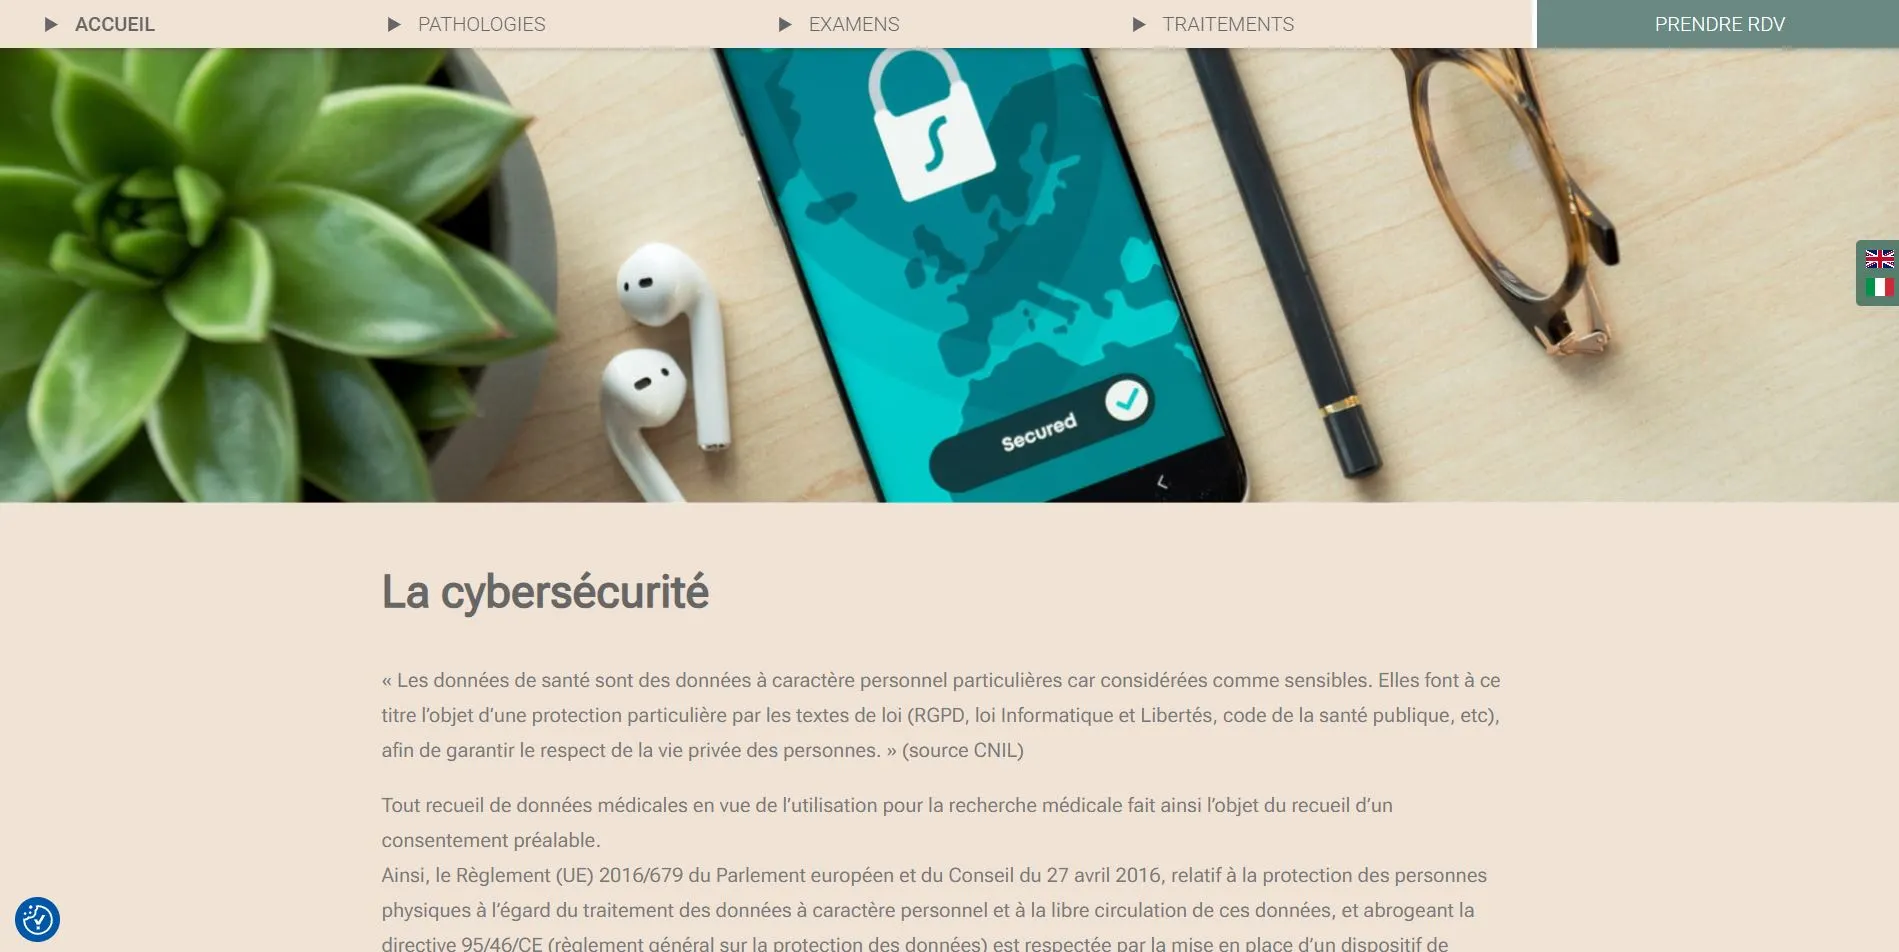Click the triangle arrow beside ACCUEIL
1899x952 pixels.
tap(51, 24)
